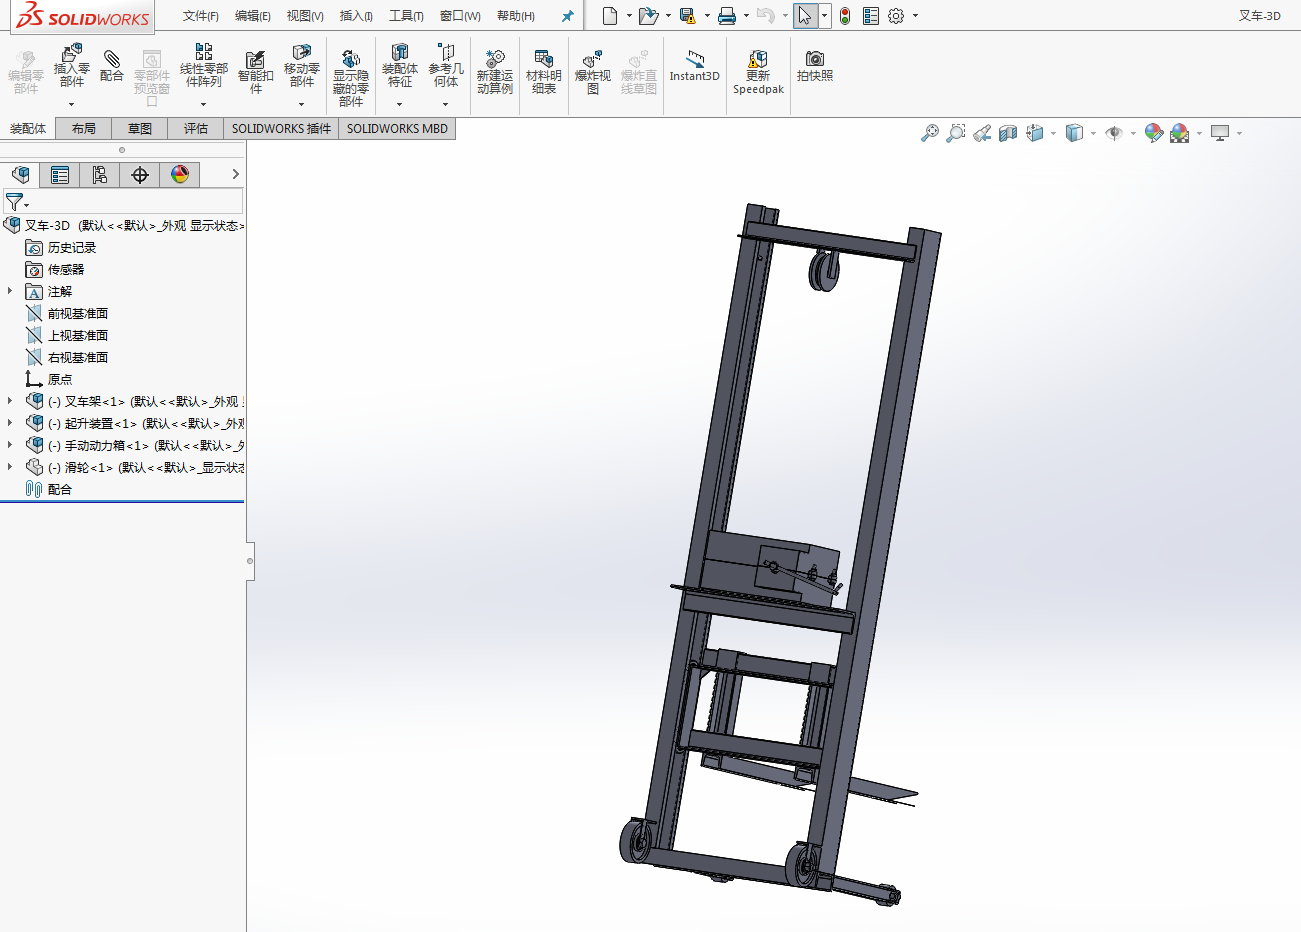
Task: Click the pin icon to pin menu bar
Action: point(567,16)
